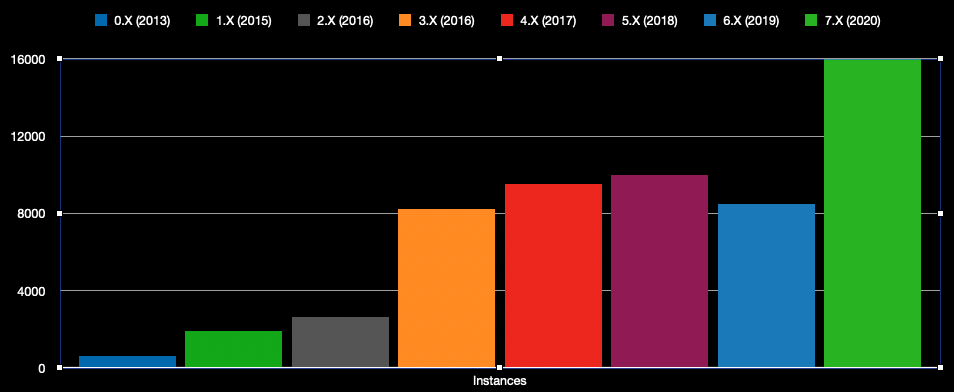The width and height of the screenshot is (954, 392).
Task: Click the 1.X (2015) green legend swatch
Action: pyautogui.click(x=202, y=20)
